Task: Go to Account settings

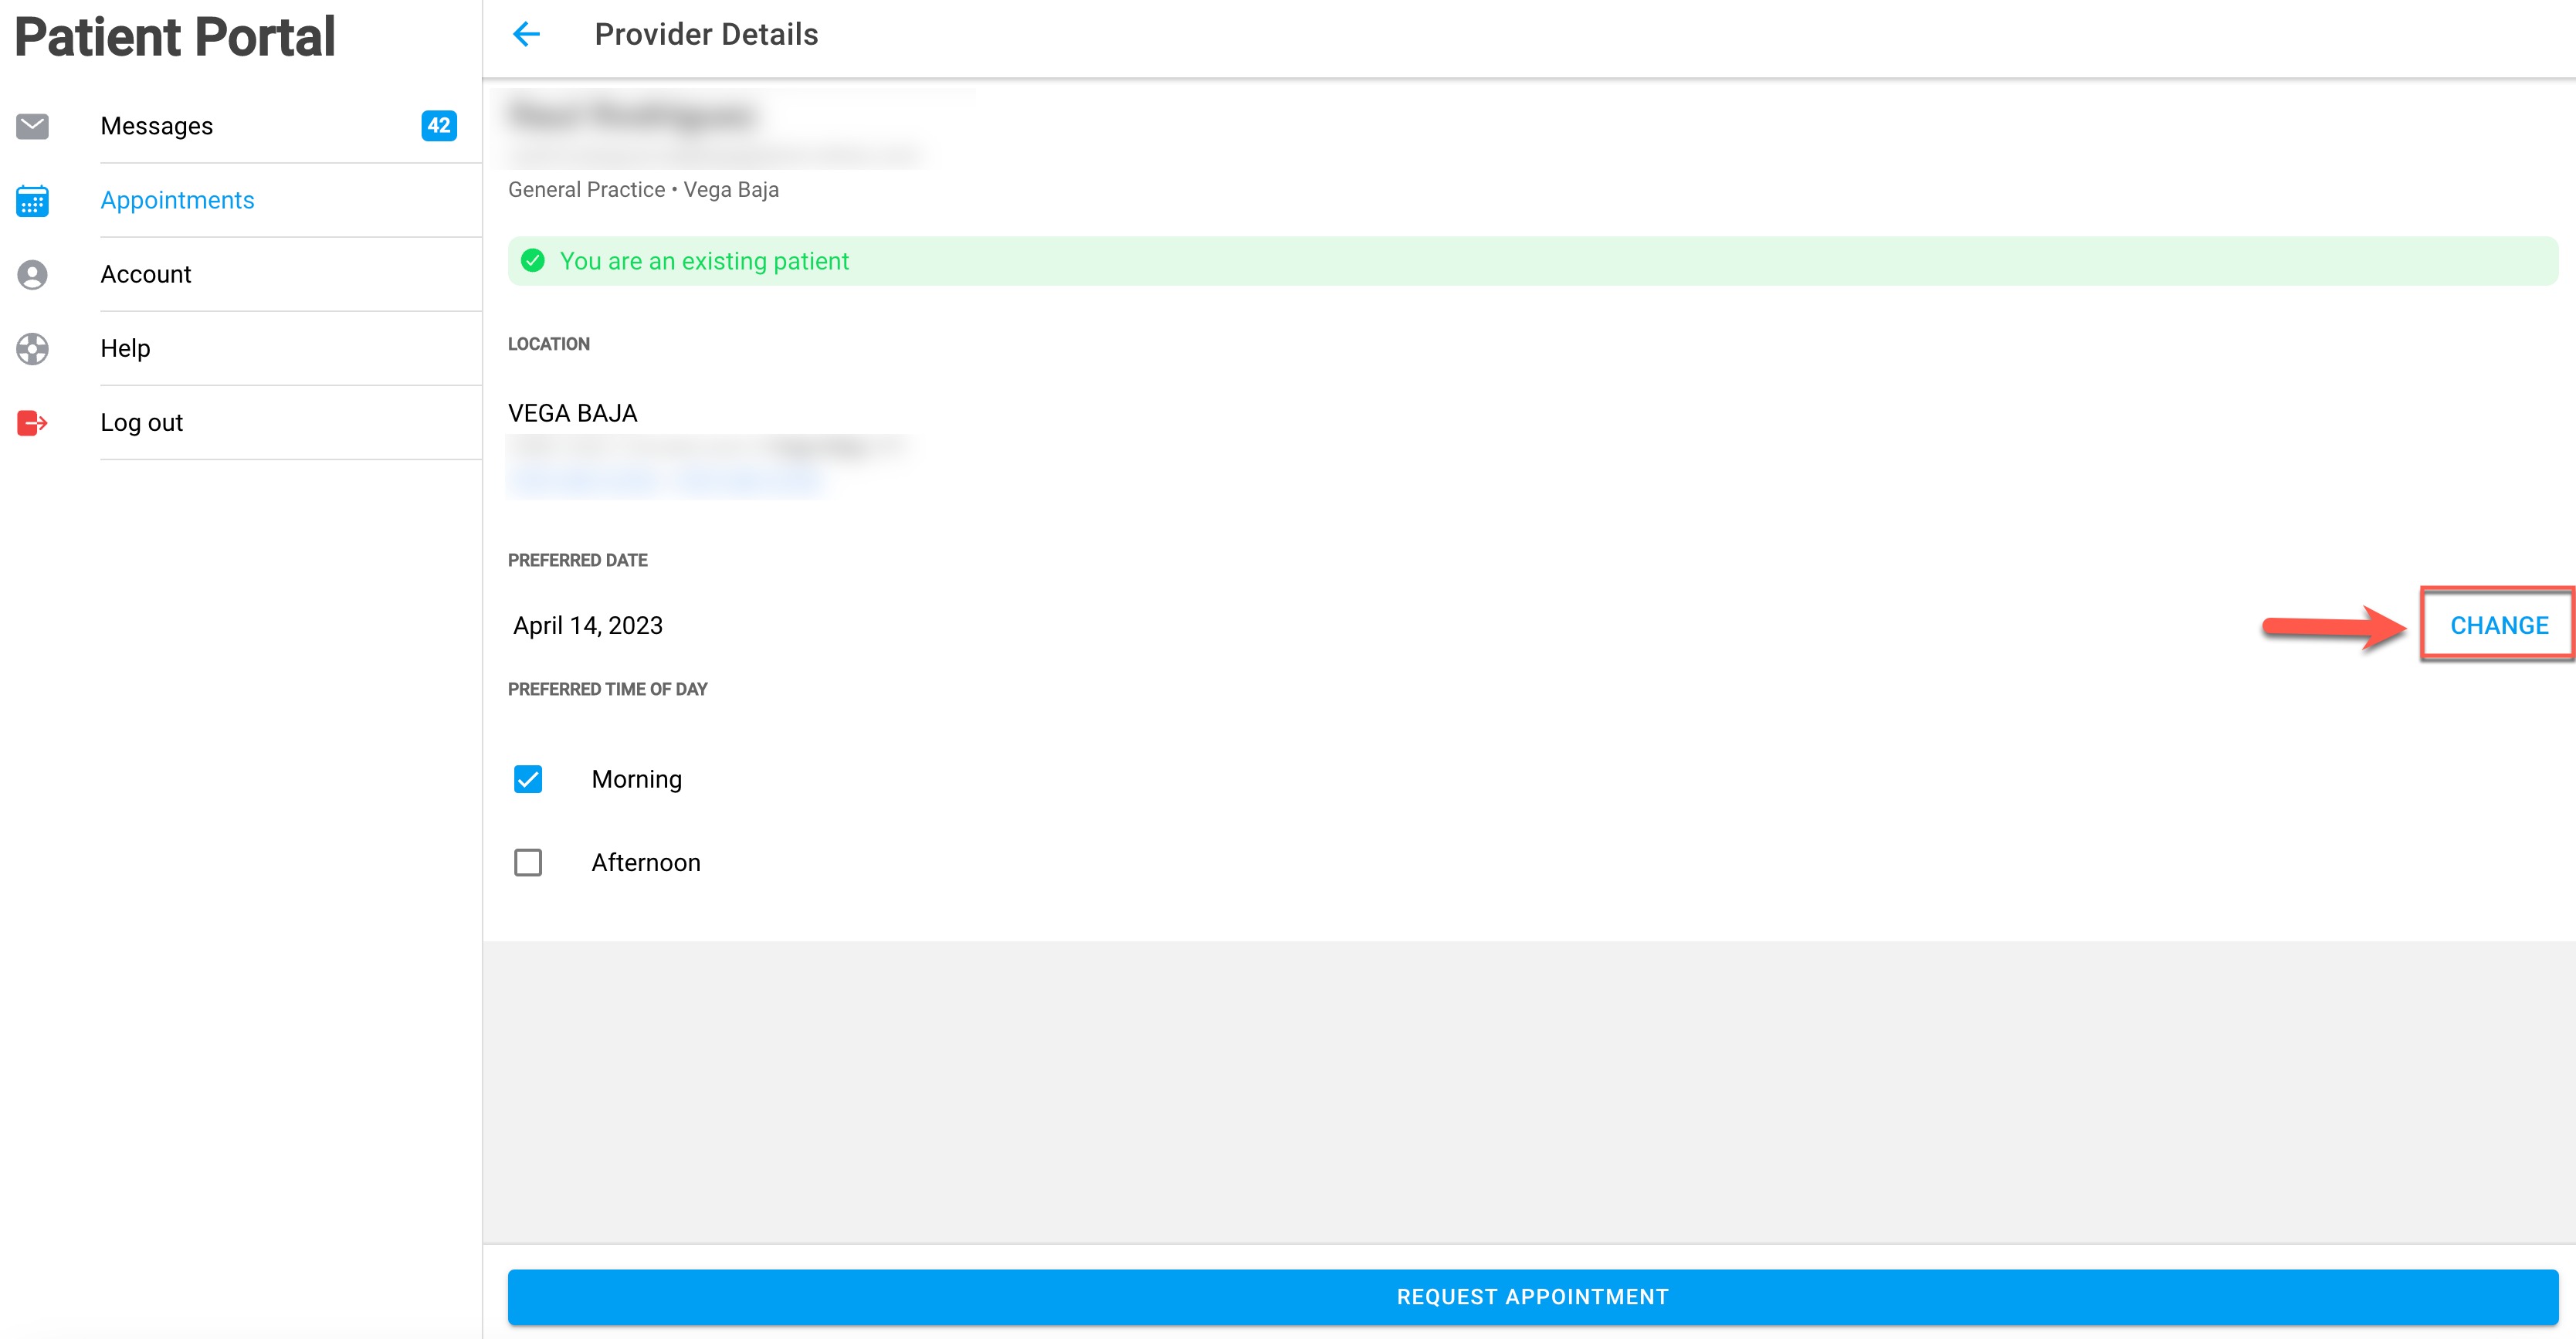Action: click(146, 274)
